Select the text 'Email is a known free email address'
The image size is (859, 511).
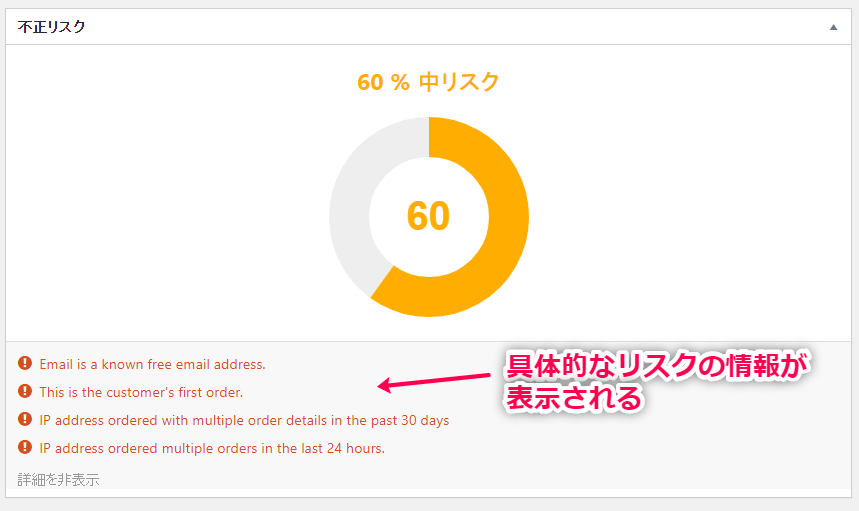pos(152,364)
